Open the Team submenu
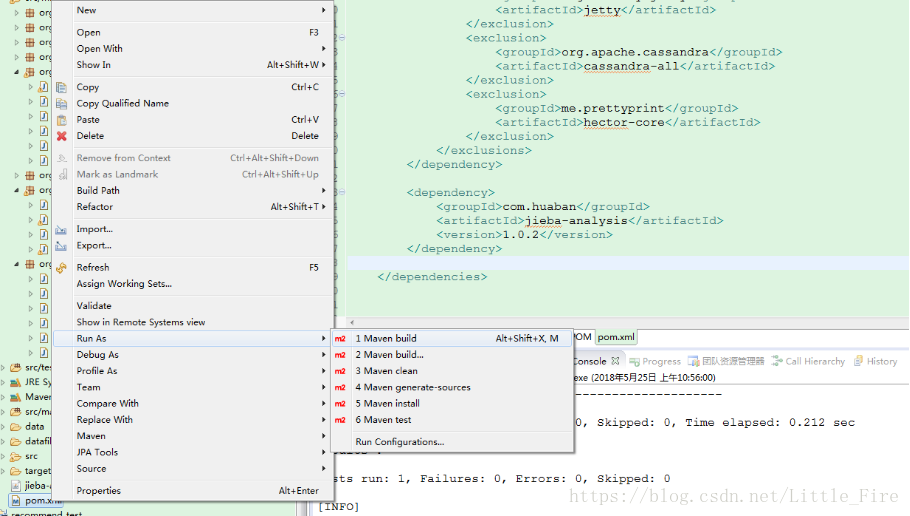The height and width of the screenshot is (516, 910). pyautogui.click(x=193, y=387)
